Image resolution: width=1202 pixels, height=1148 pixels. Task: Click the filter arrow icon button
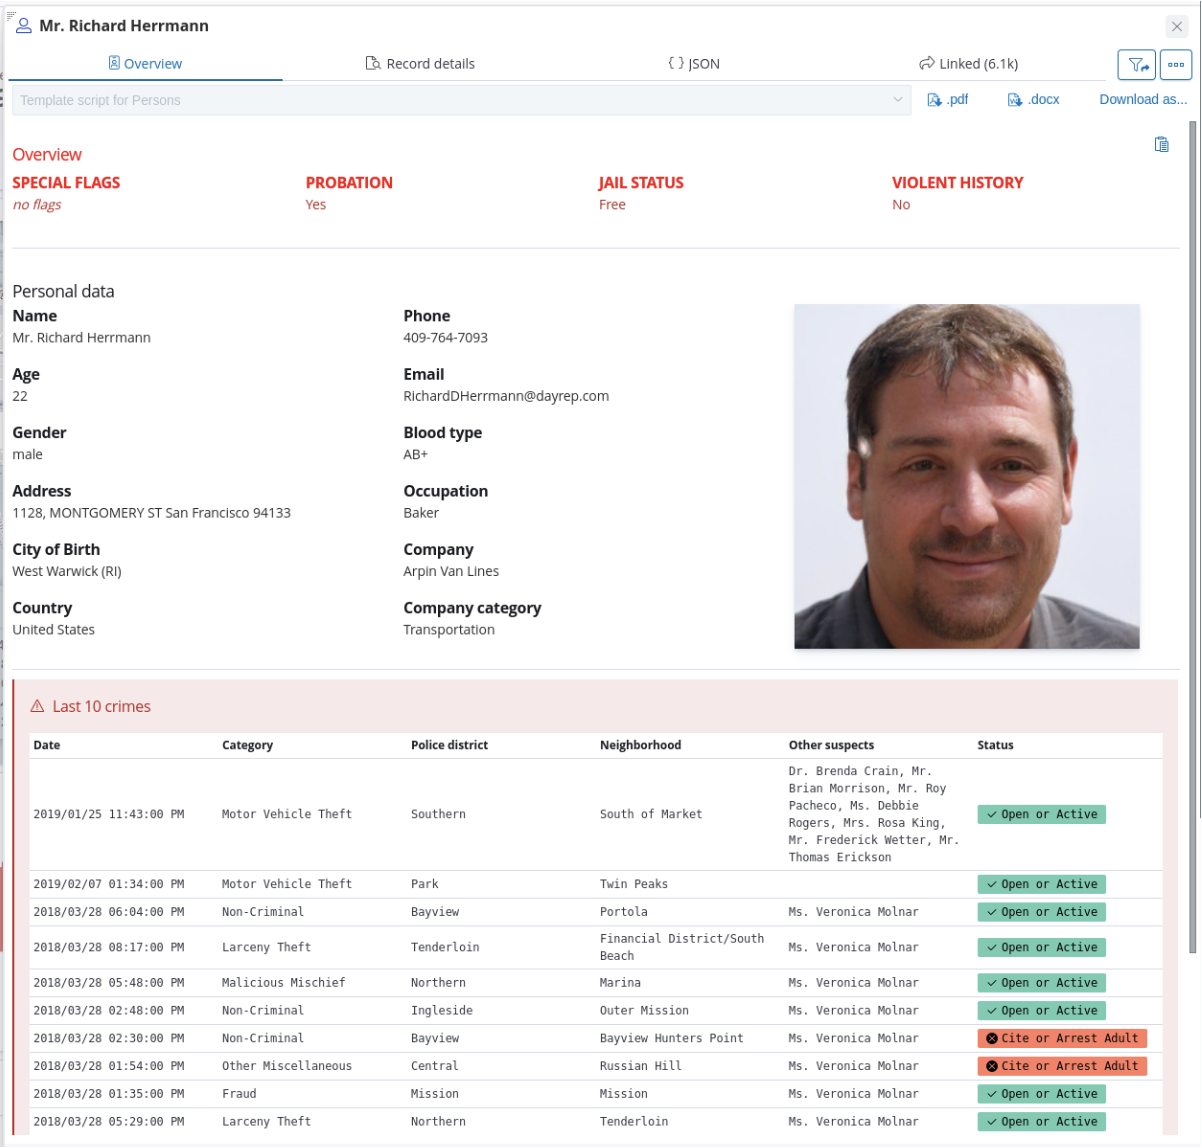click(x=1136, y=65)
